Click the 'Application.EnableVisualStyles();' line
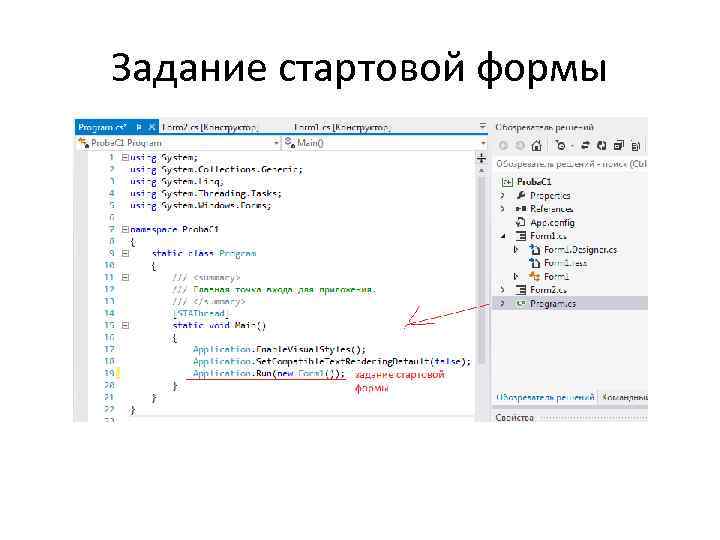Viewport: 720px width, 540px height. (x=279, y=349)
